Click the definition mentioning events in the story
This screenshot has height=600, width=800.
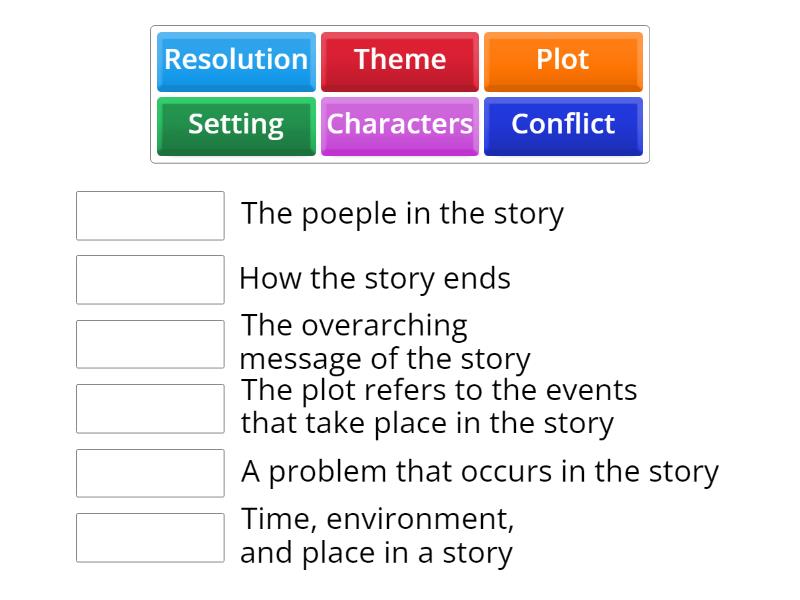(x=440, y=406)
